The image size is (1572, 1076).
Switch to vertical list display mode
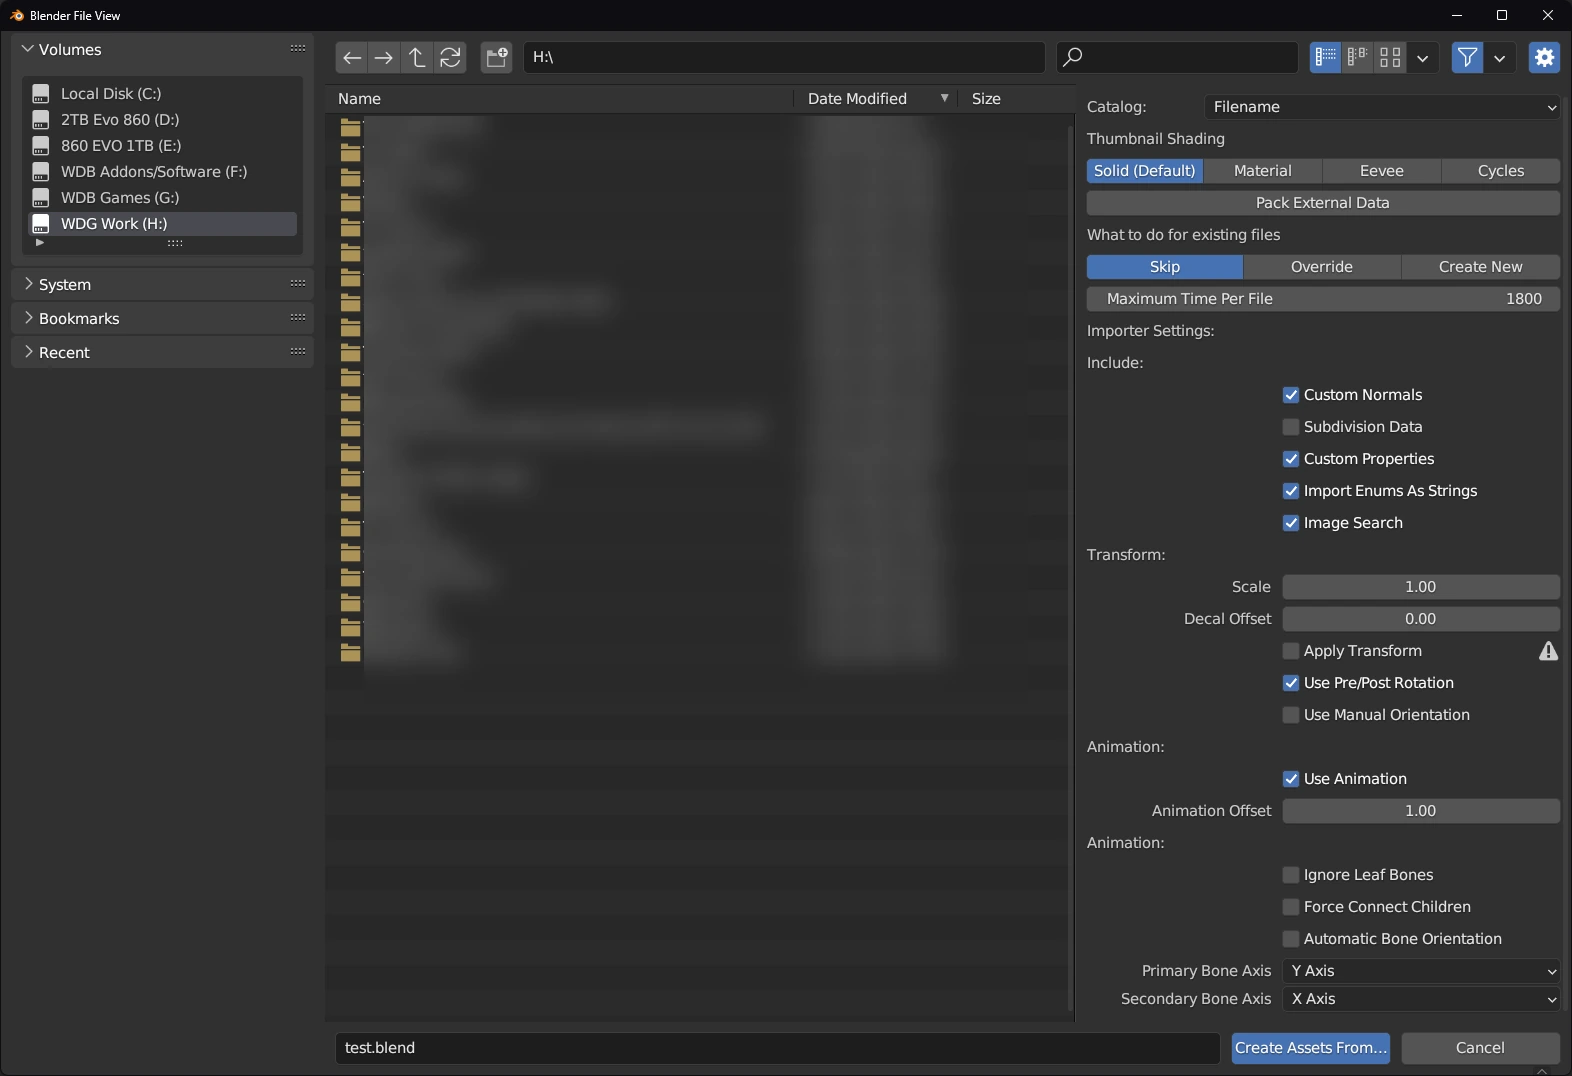pyautogui.click(x=1325, y=58)
